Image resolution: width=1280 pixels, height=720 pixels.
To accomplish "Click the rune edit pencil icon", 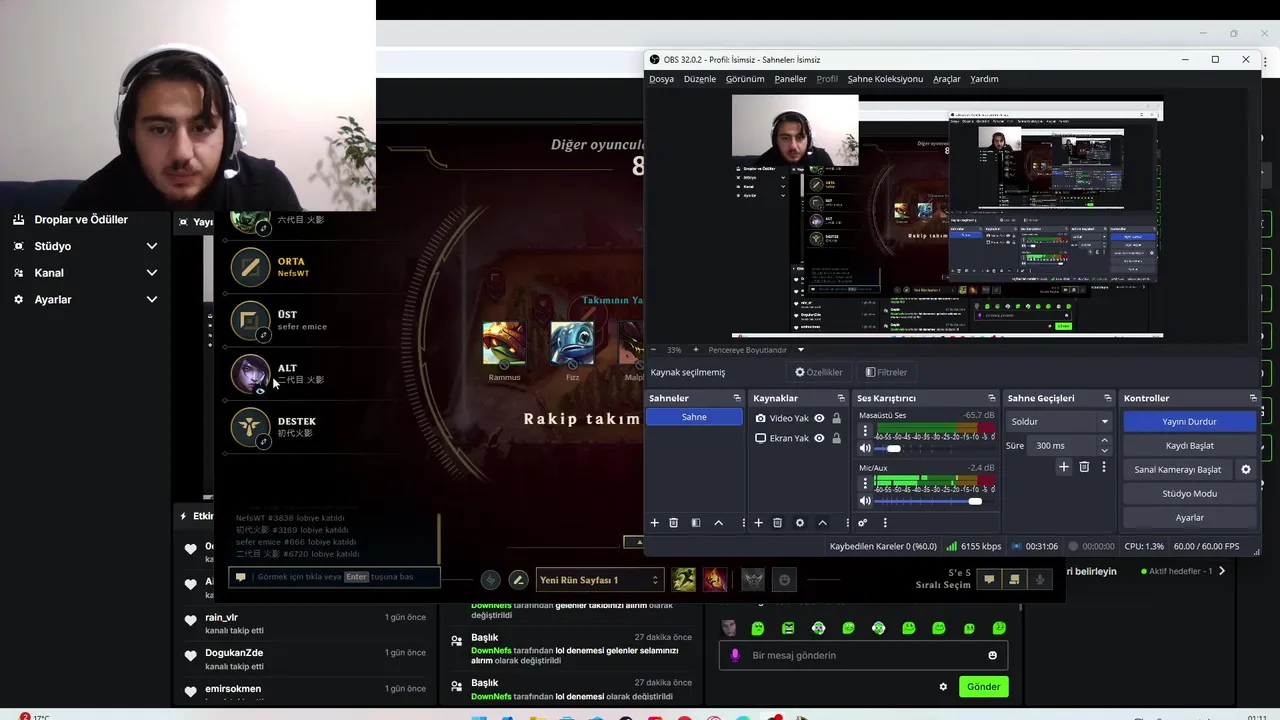I will [x=518, y=580].
